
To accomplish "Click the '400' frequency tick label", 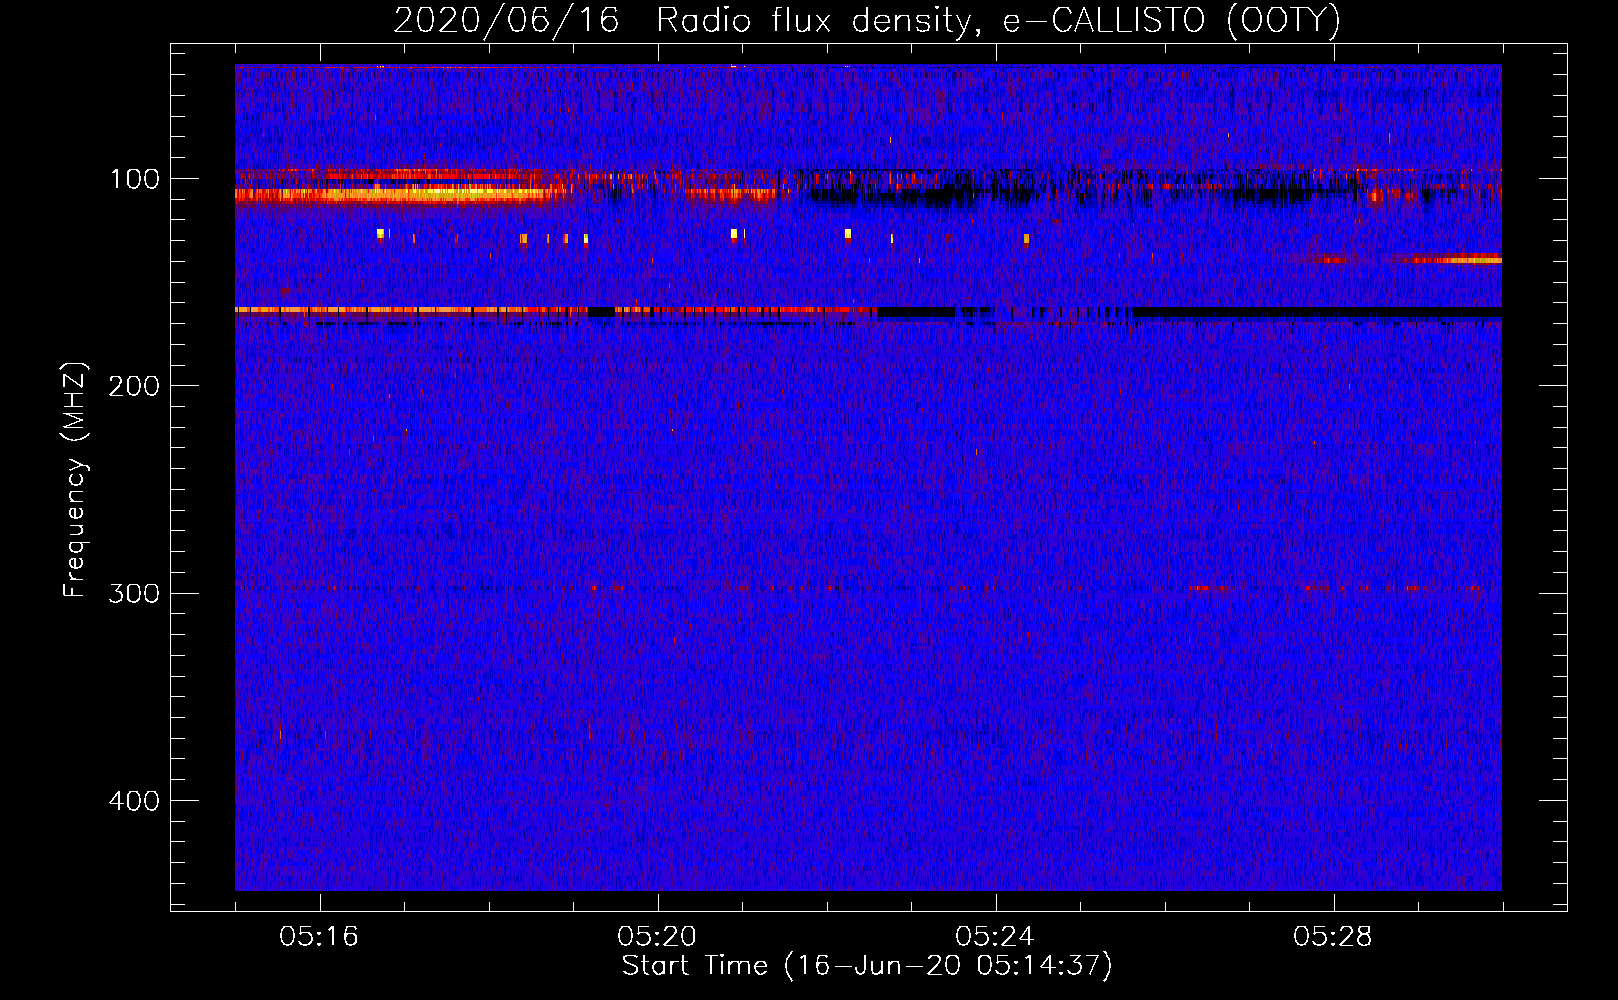I will 134,801.
